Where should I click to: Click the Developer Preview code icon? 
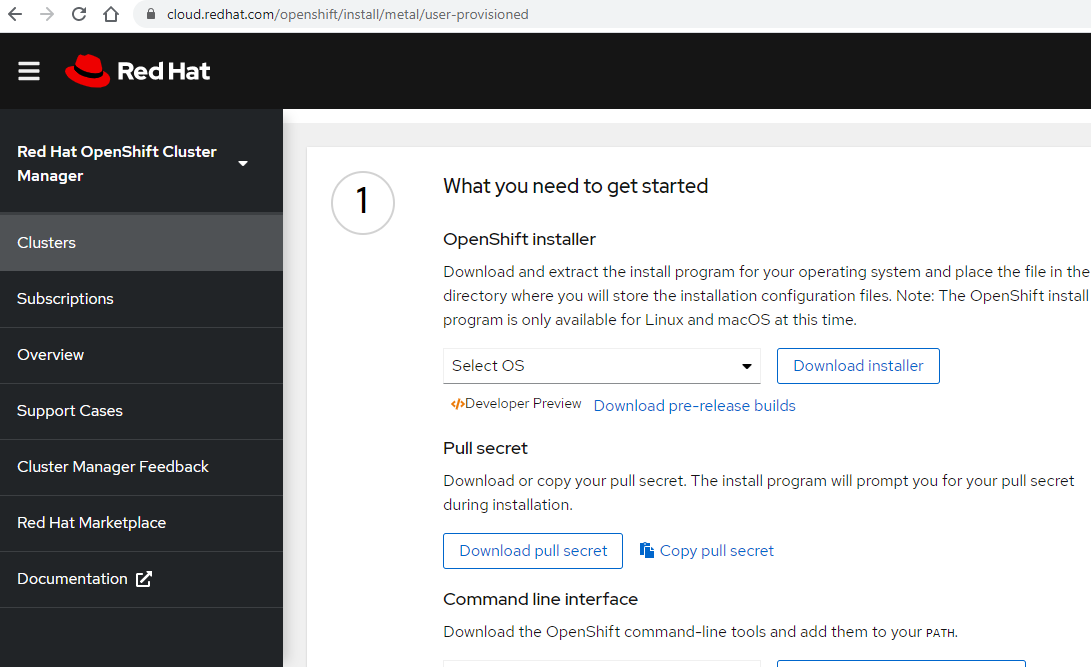point(457,403)
